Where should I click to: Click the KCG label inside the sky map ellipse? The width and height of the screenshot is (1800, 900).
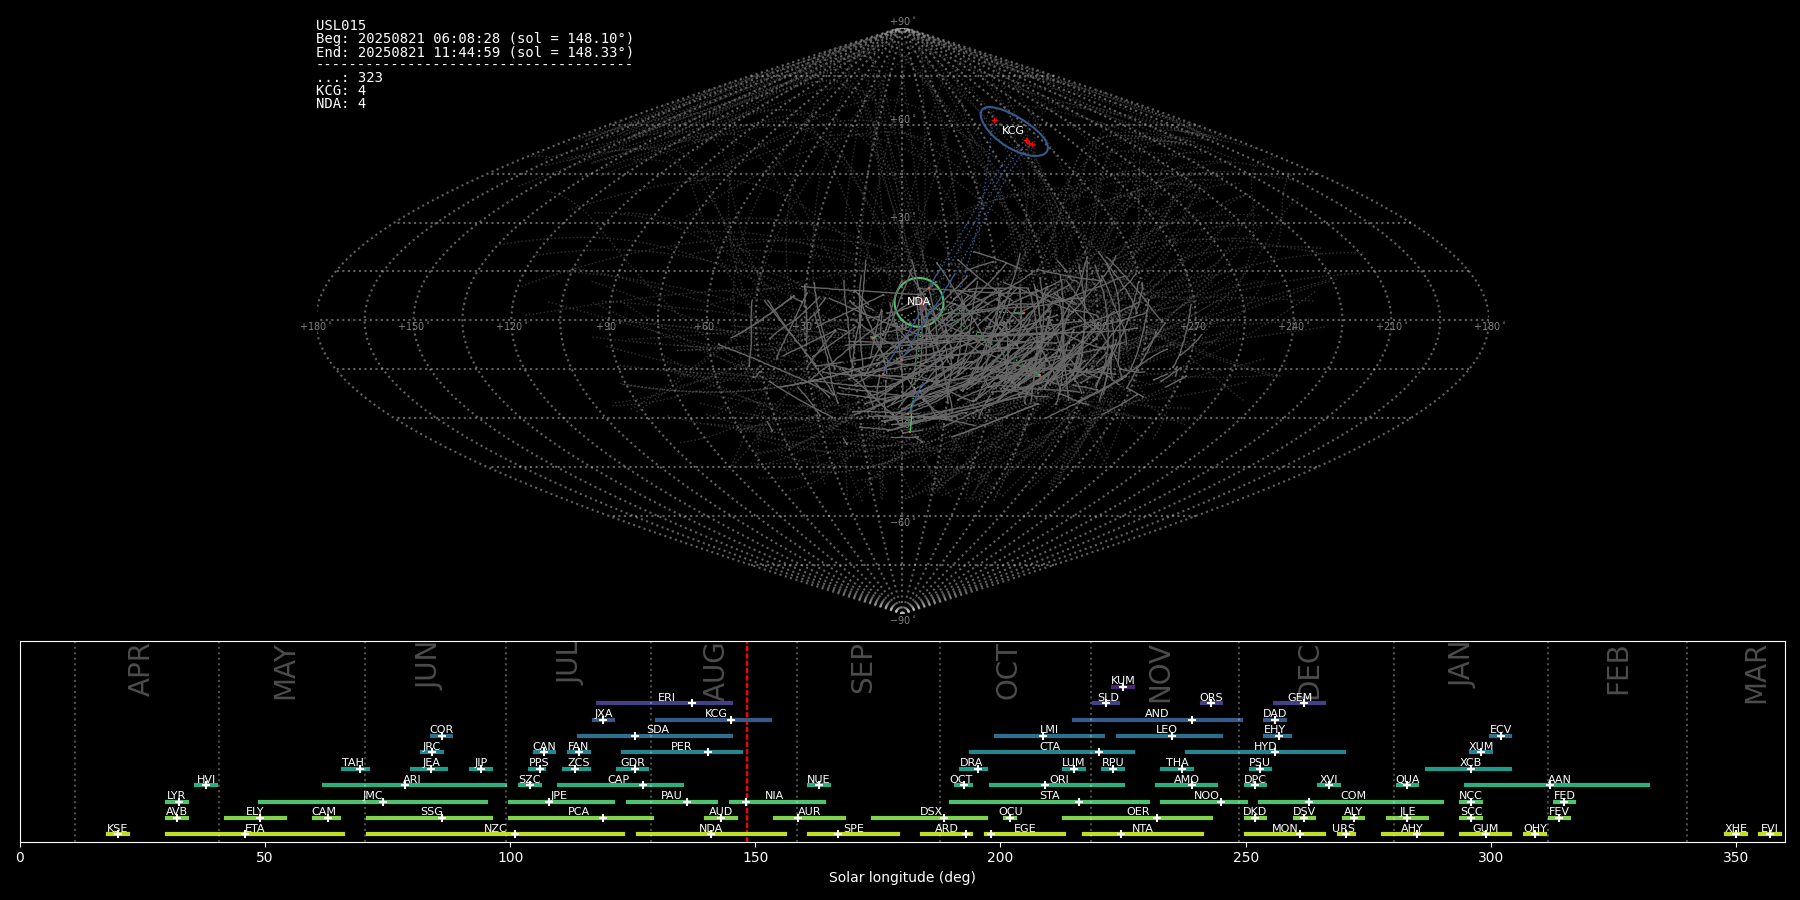[x=1013, y=131]
